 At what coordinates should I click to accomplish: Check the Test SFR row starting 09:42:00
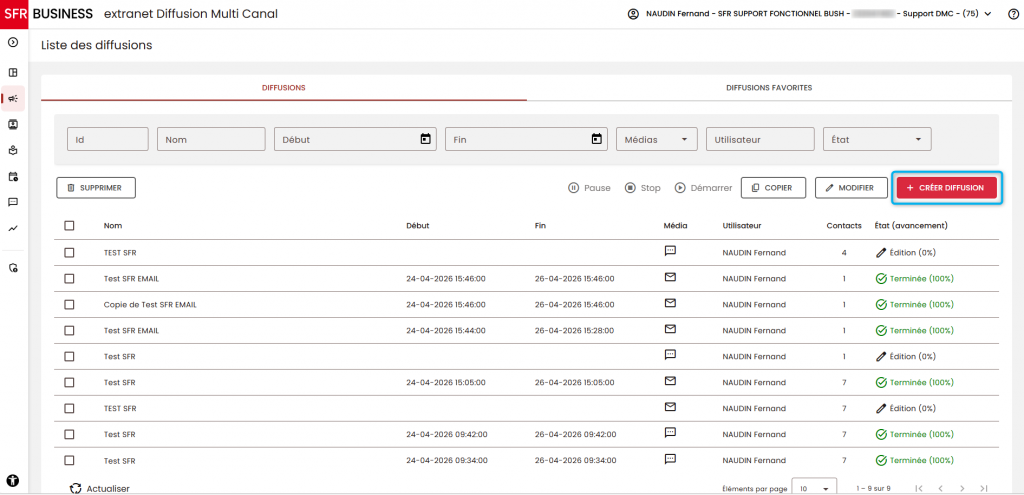[69, 434]
